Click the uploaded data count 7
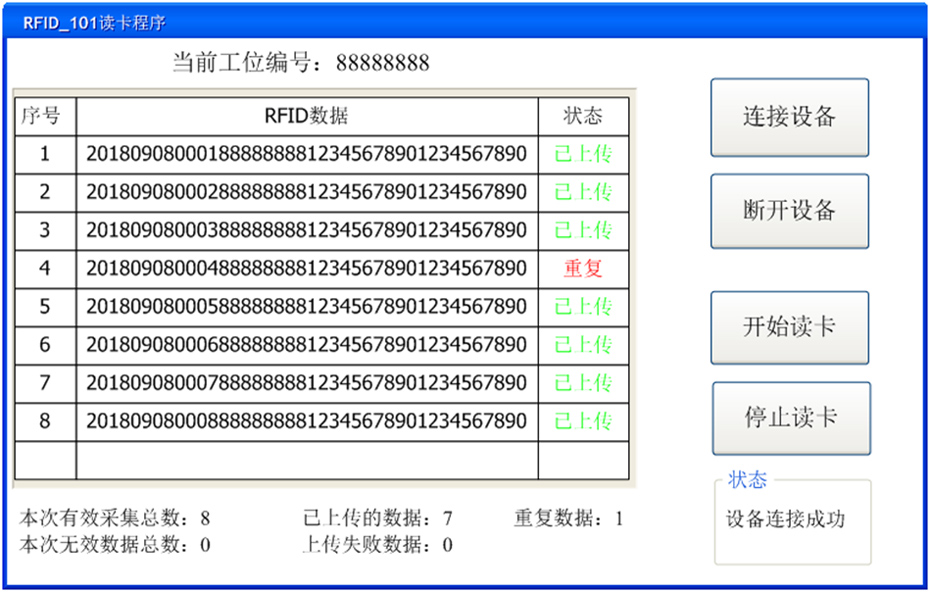This screenshot has height=592, width=930. tap(447, 518)
